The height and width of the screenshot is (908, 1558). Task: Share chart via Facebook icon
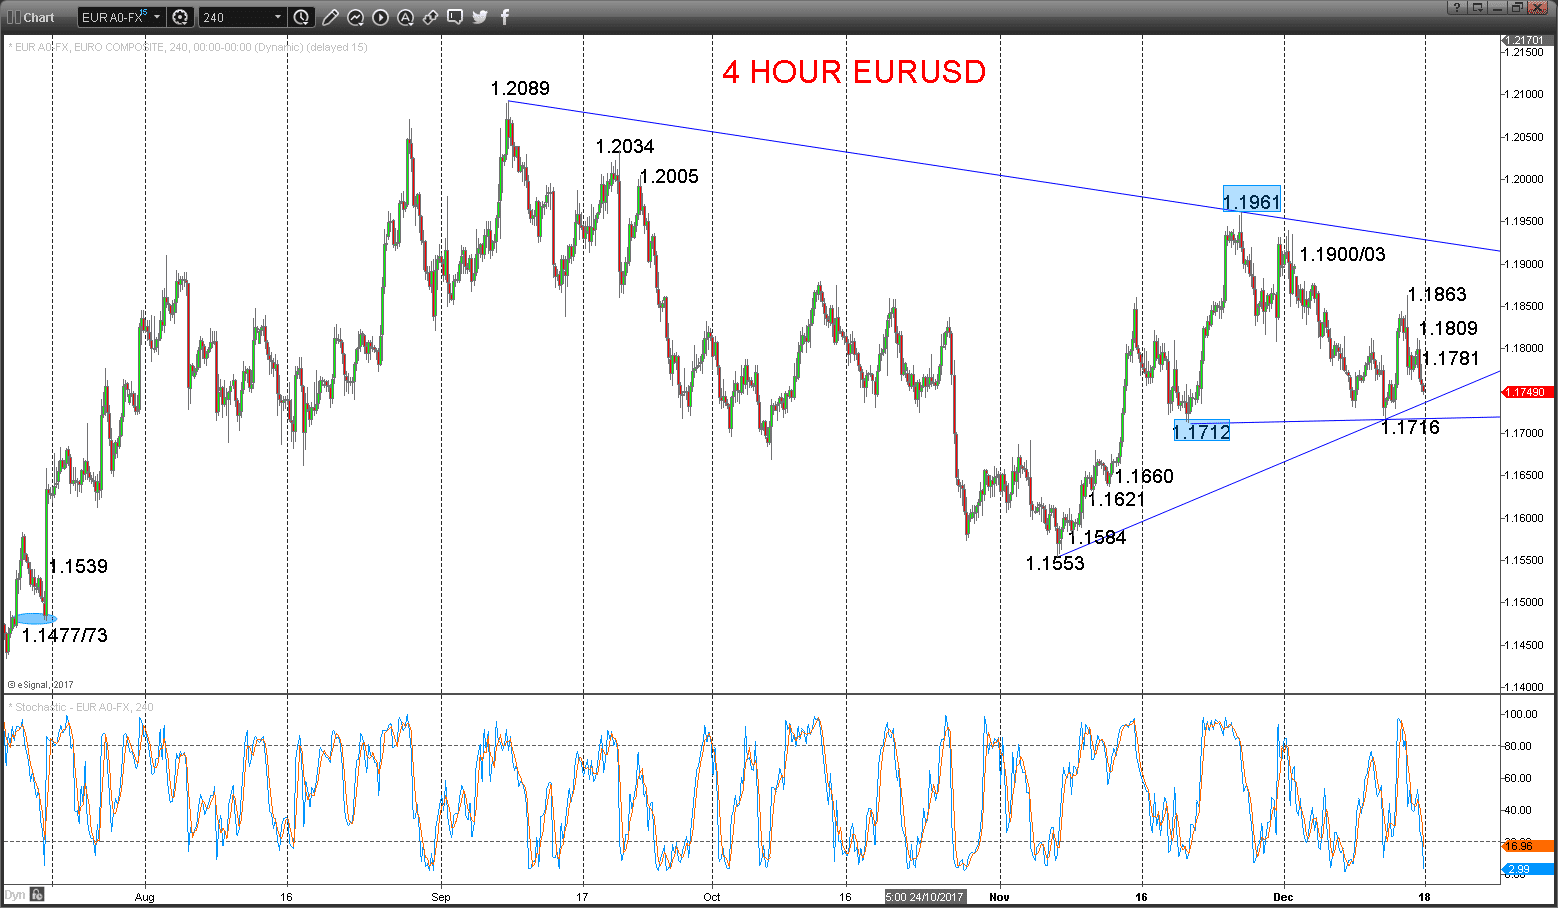(x=505, y=17)
